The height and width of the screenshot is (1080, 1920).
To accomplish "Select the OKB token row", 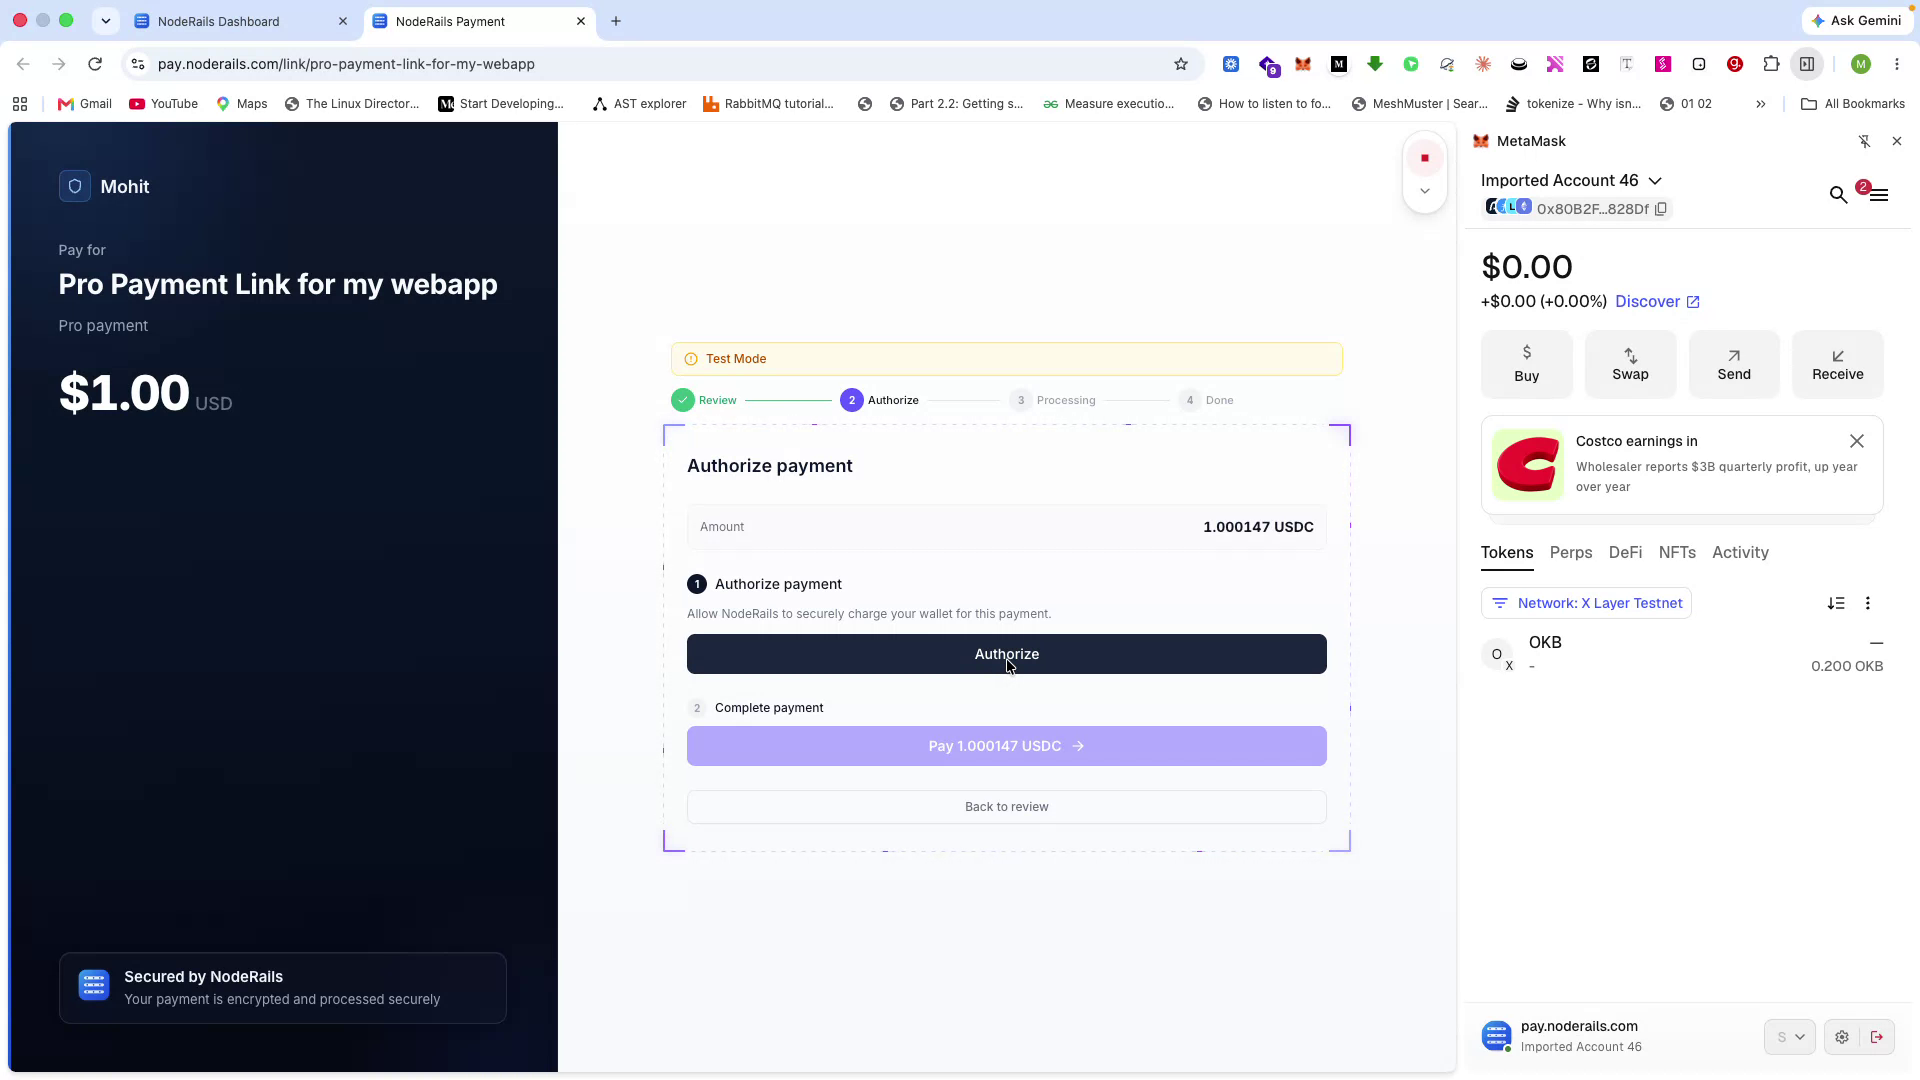I will [1682, 654].
